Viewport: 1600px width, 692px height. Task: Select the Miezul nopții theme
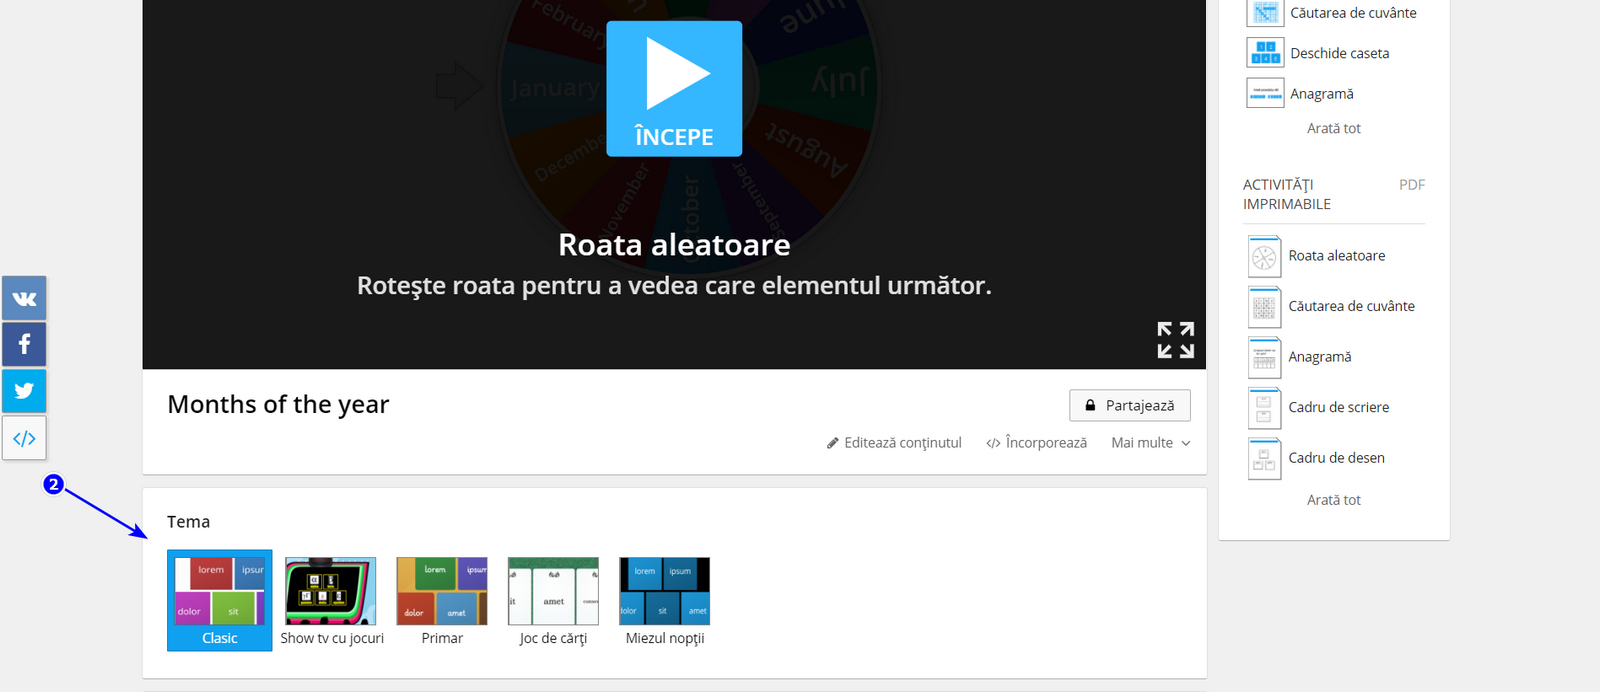[665, 601]
